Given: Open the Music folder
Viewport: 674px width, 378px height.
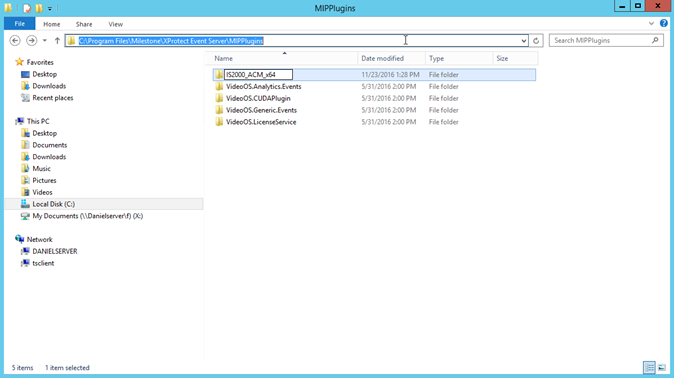Looking at the screenshot, I should coord(41,169).
